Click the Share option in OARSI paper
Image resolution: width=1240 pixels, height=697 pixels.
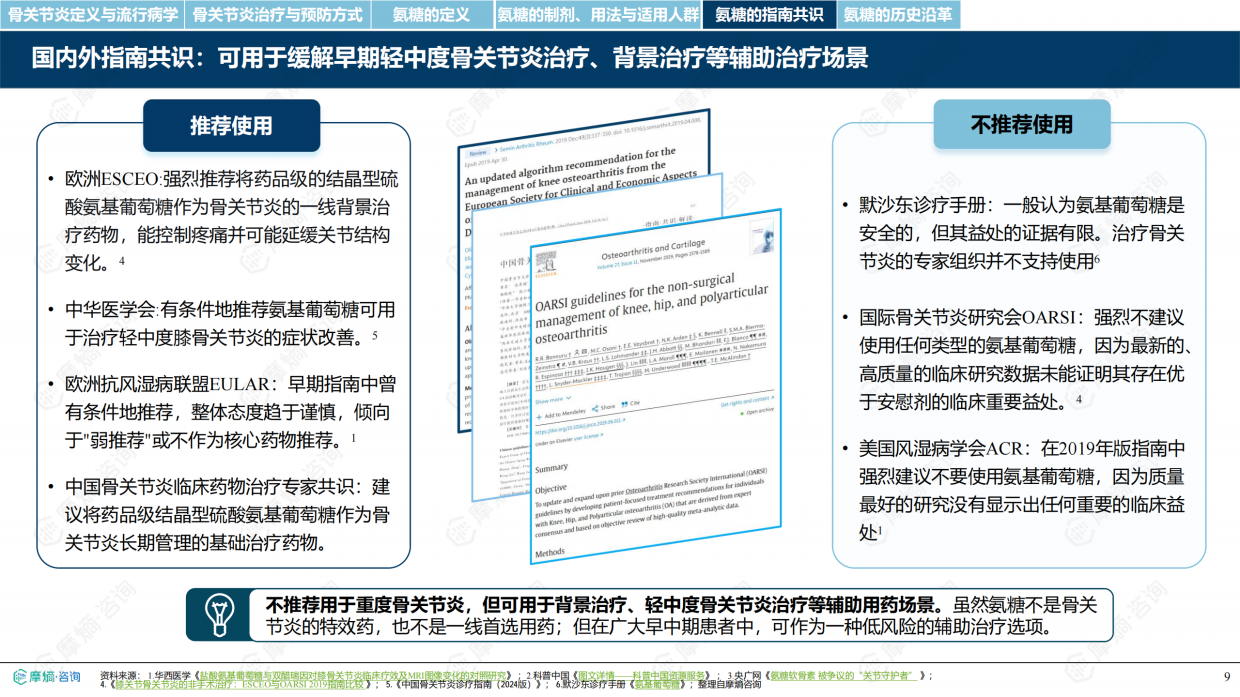coord(603,408)
